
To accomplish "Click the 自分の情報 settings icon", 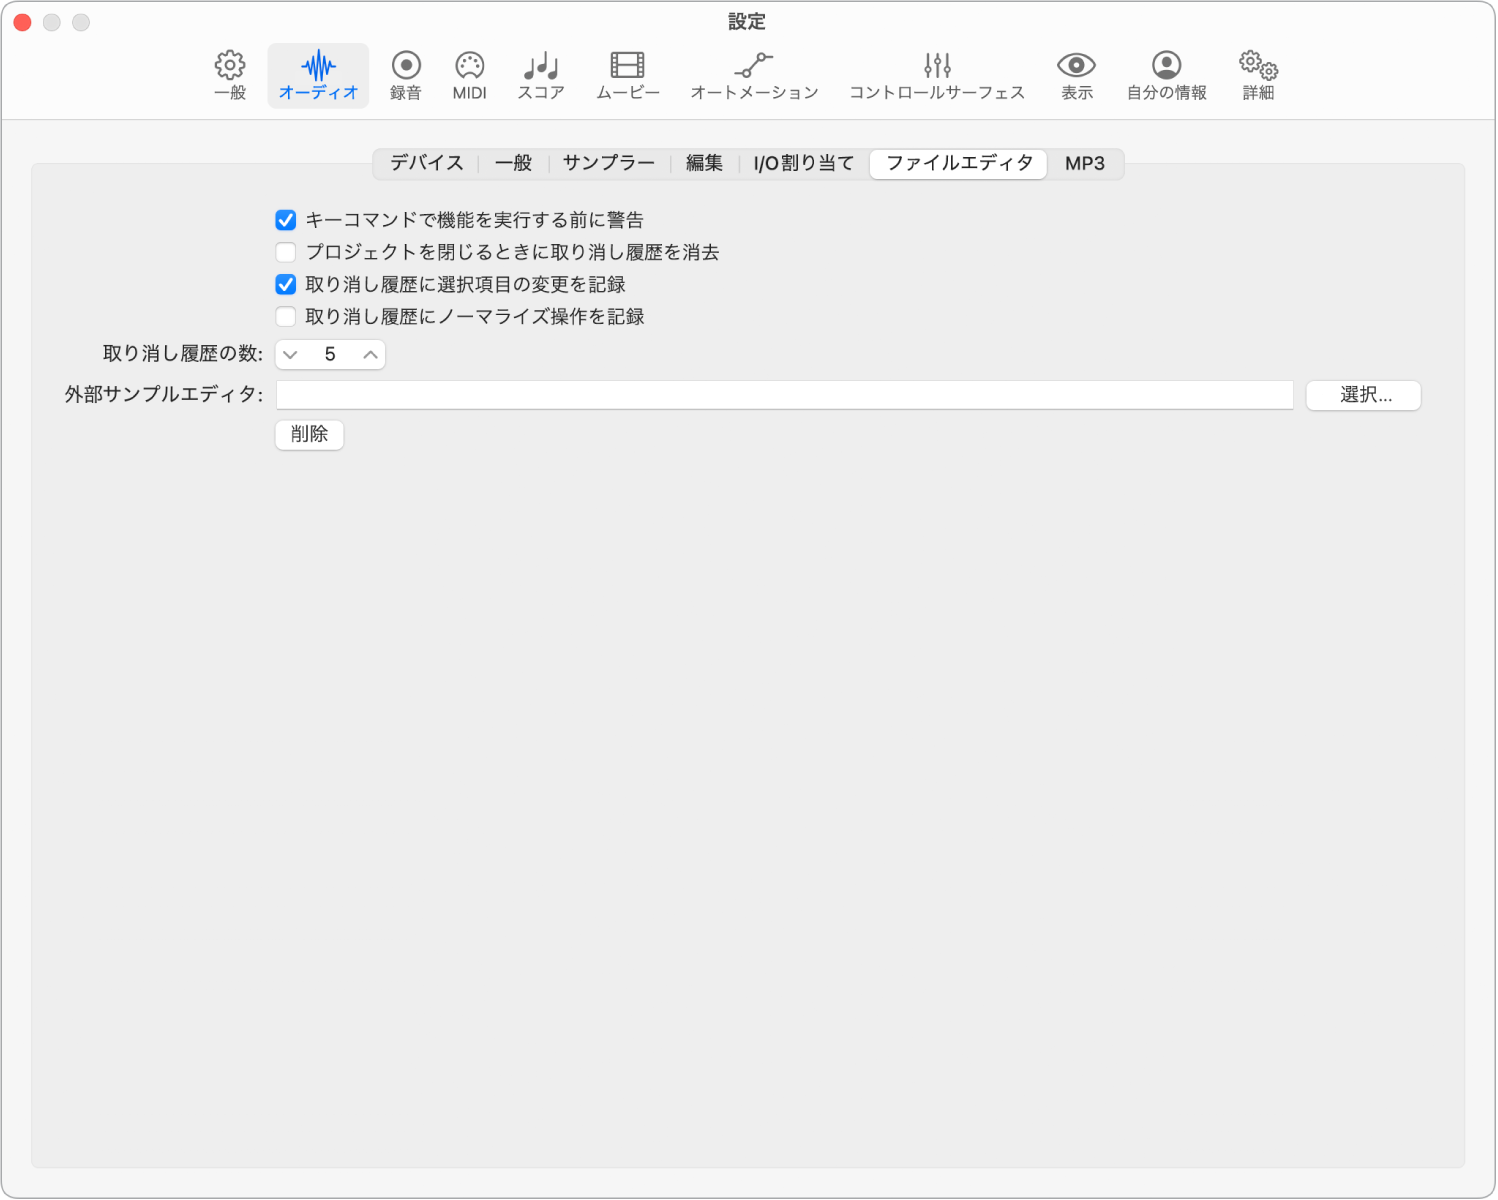I will 1165,75.
